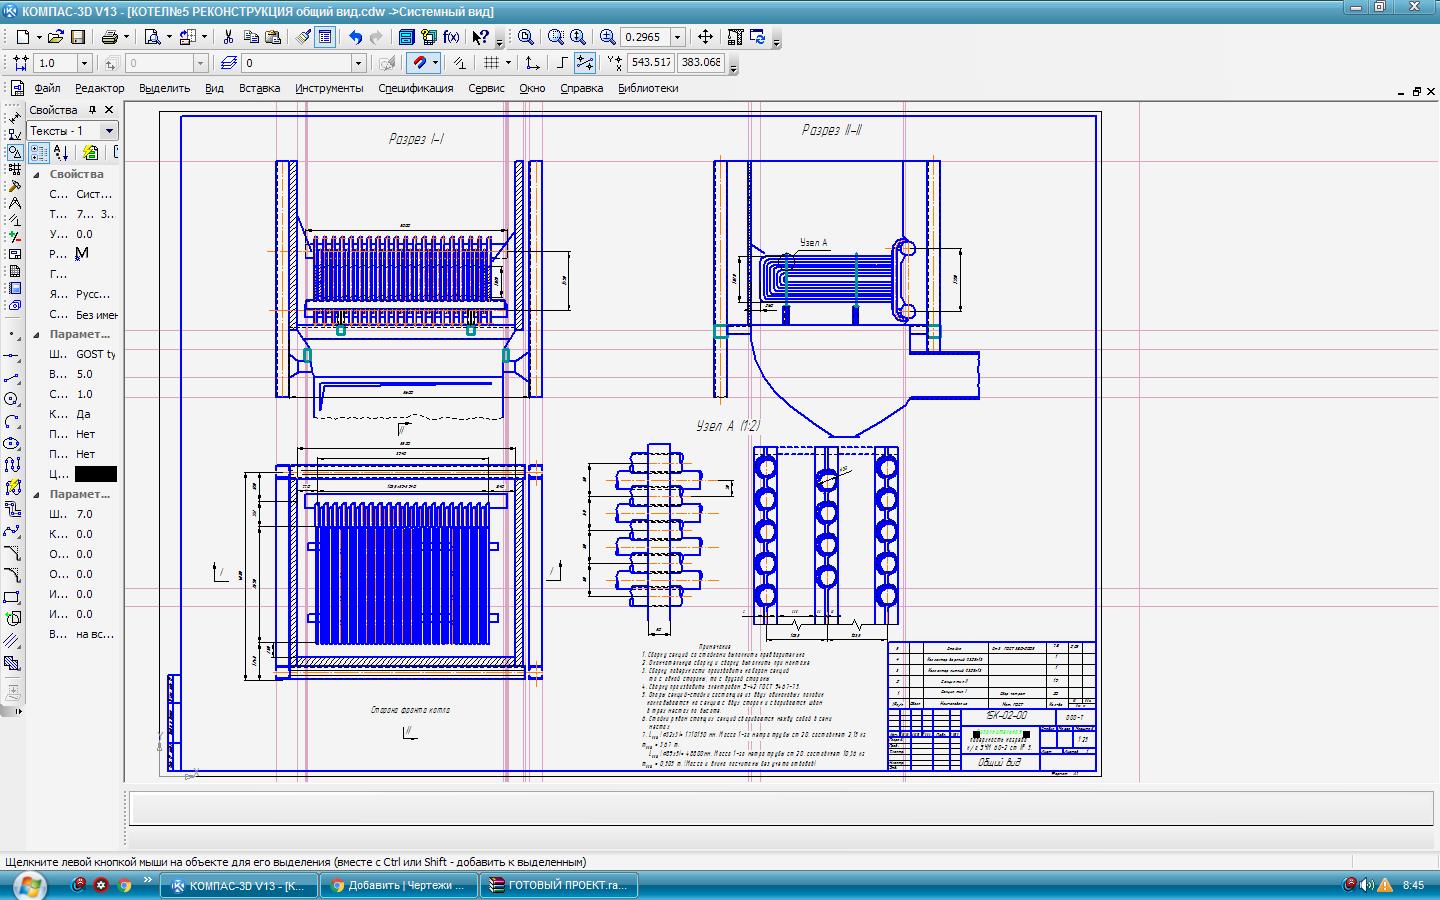Screen dimensions: 1440x900
Task: Click the black text color swatch
Action: pyautogui.click(x=96, y=474)
